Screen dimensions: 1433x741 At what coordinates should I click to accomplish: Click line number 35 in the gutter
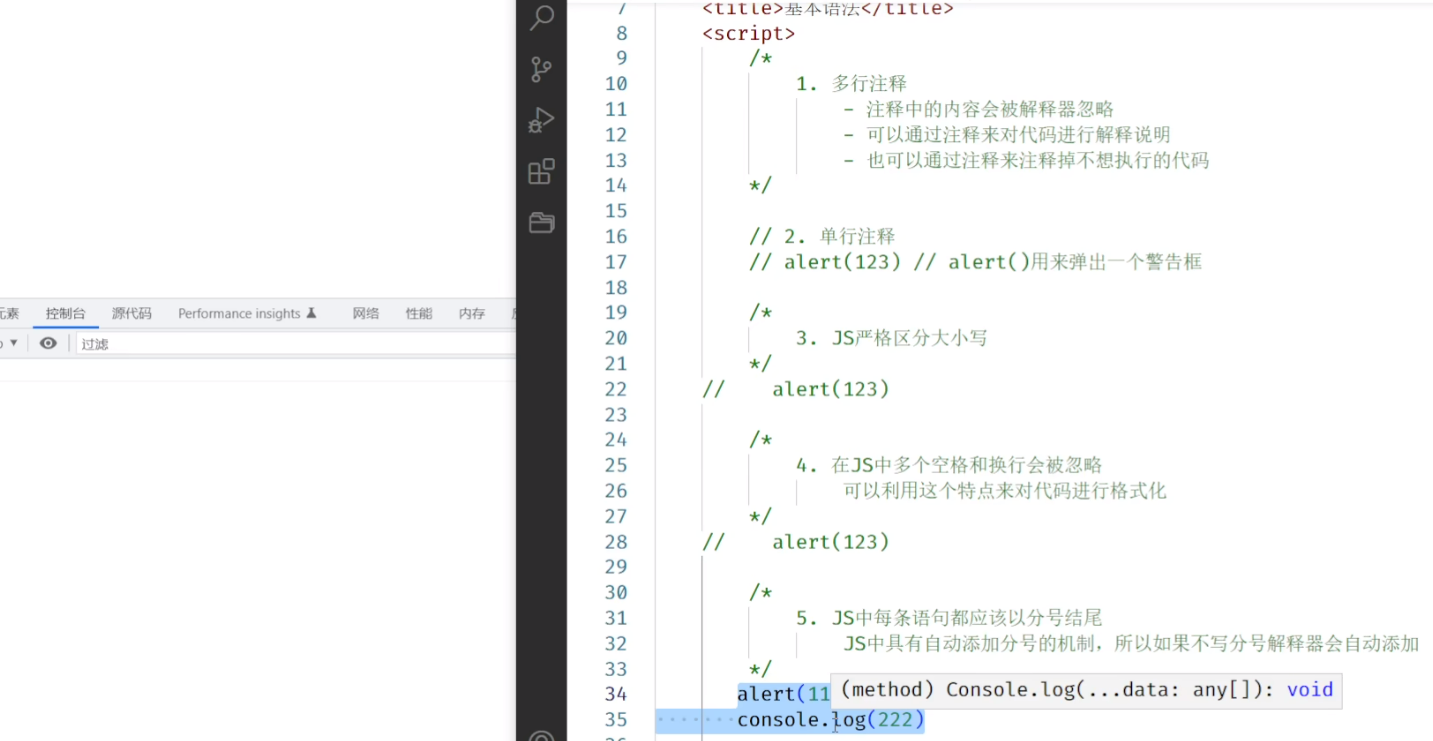click(616, 720)
